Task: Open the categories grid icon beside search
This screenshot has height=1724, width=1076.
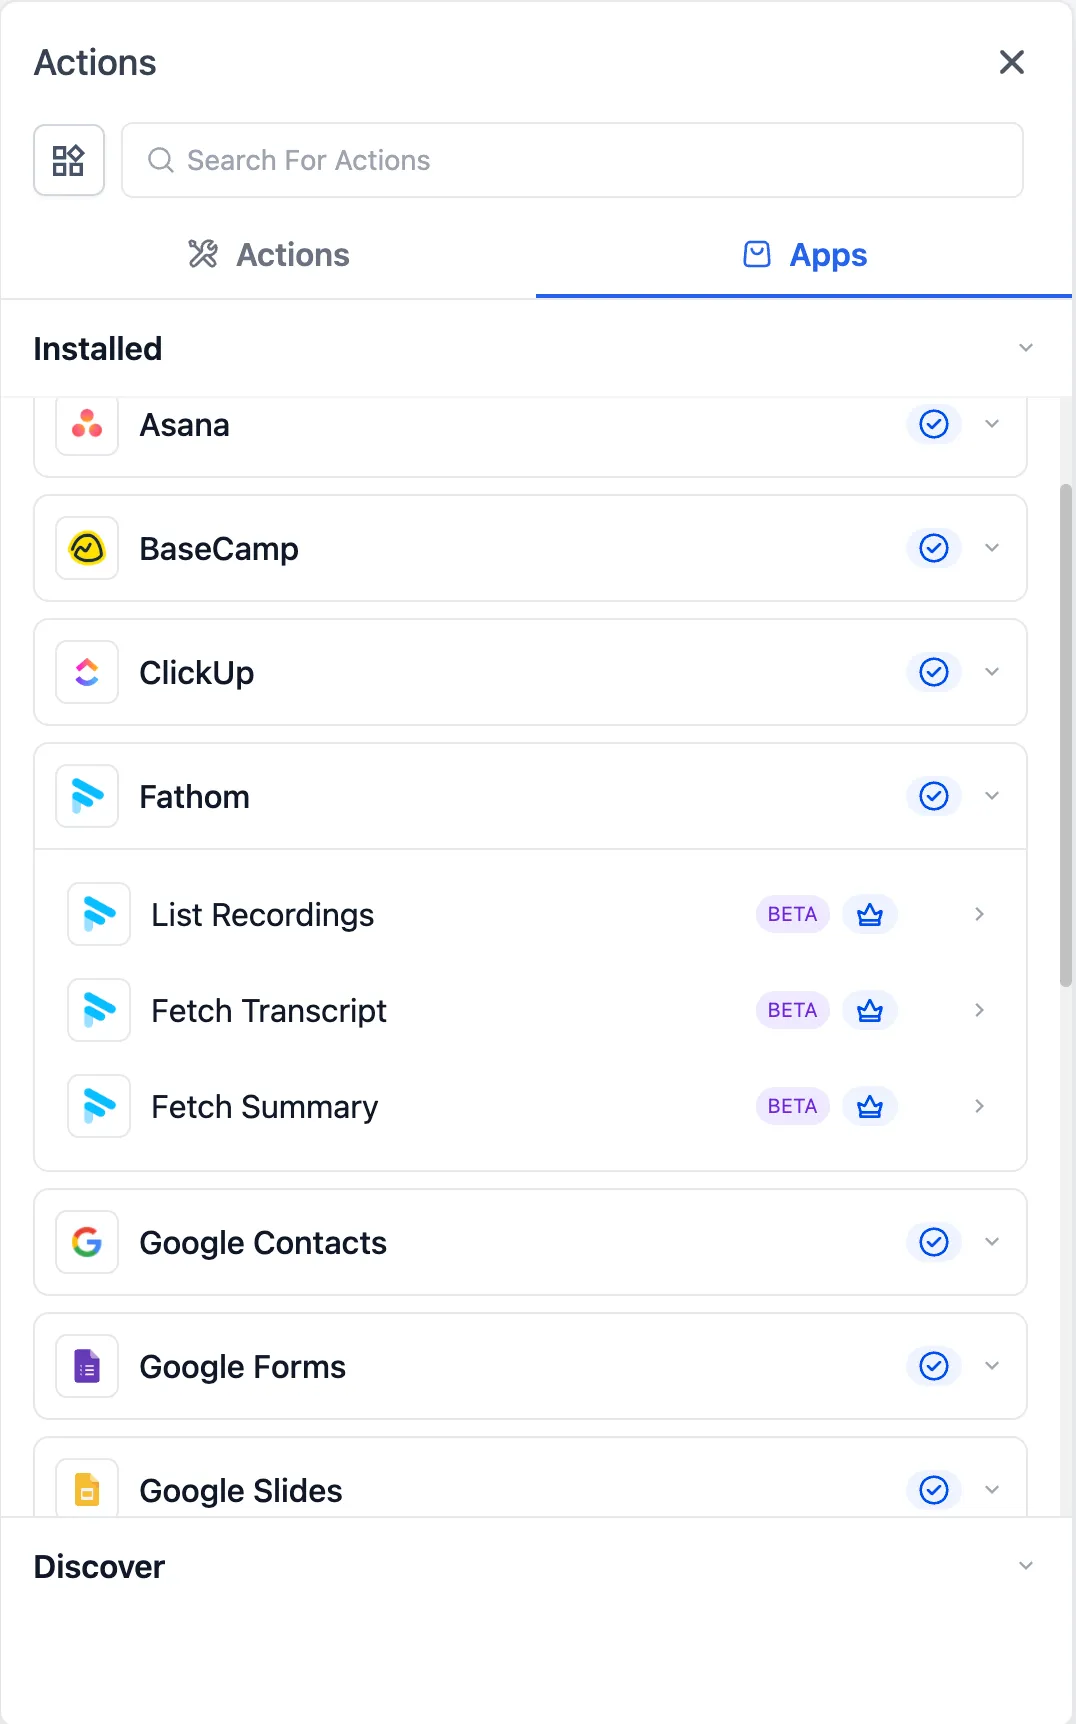Action: [68, 160]
